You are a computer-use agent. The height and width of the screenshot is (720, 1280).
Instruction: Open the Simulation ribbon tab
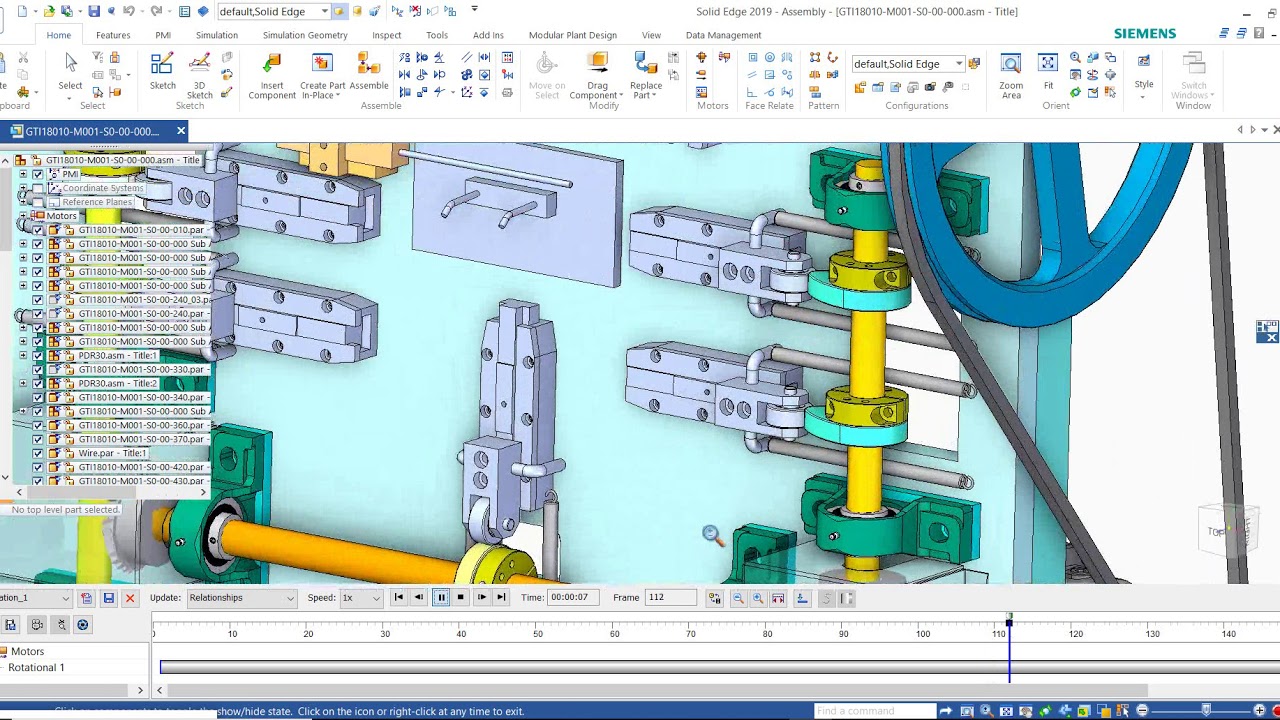point(217,35)
